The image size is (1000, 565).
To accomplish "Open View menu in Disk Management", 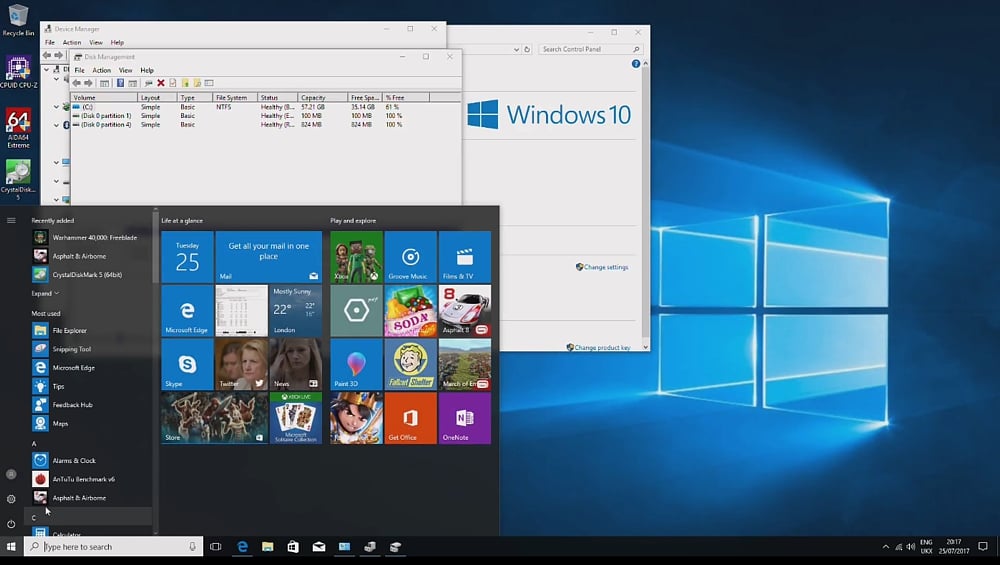I will click(126, 70).
